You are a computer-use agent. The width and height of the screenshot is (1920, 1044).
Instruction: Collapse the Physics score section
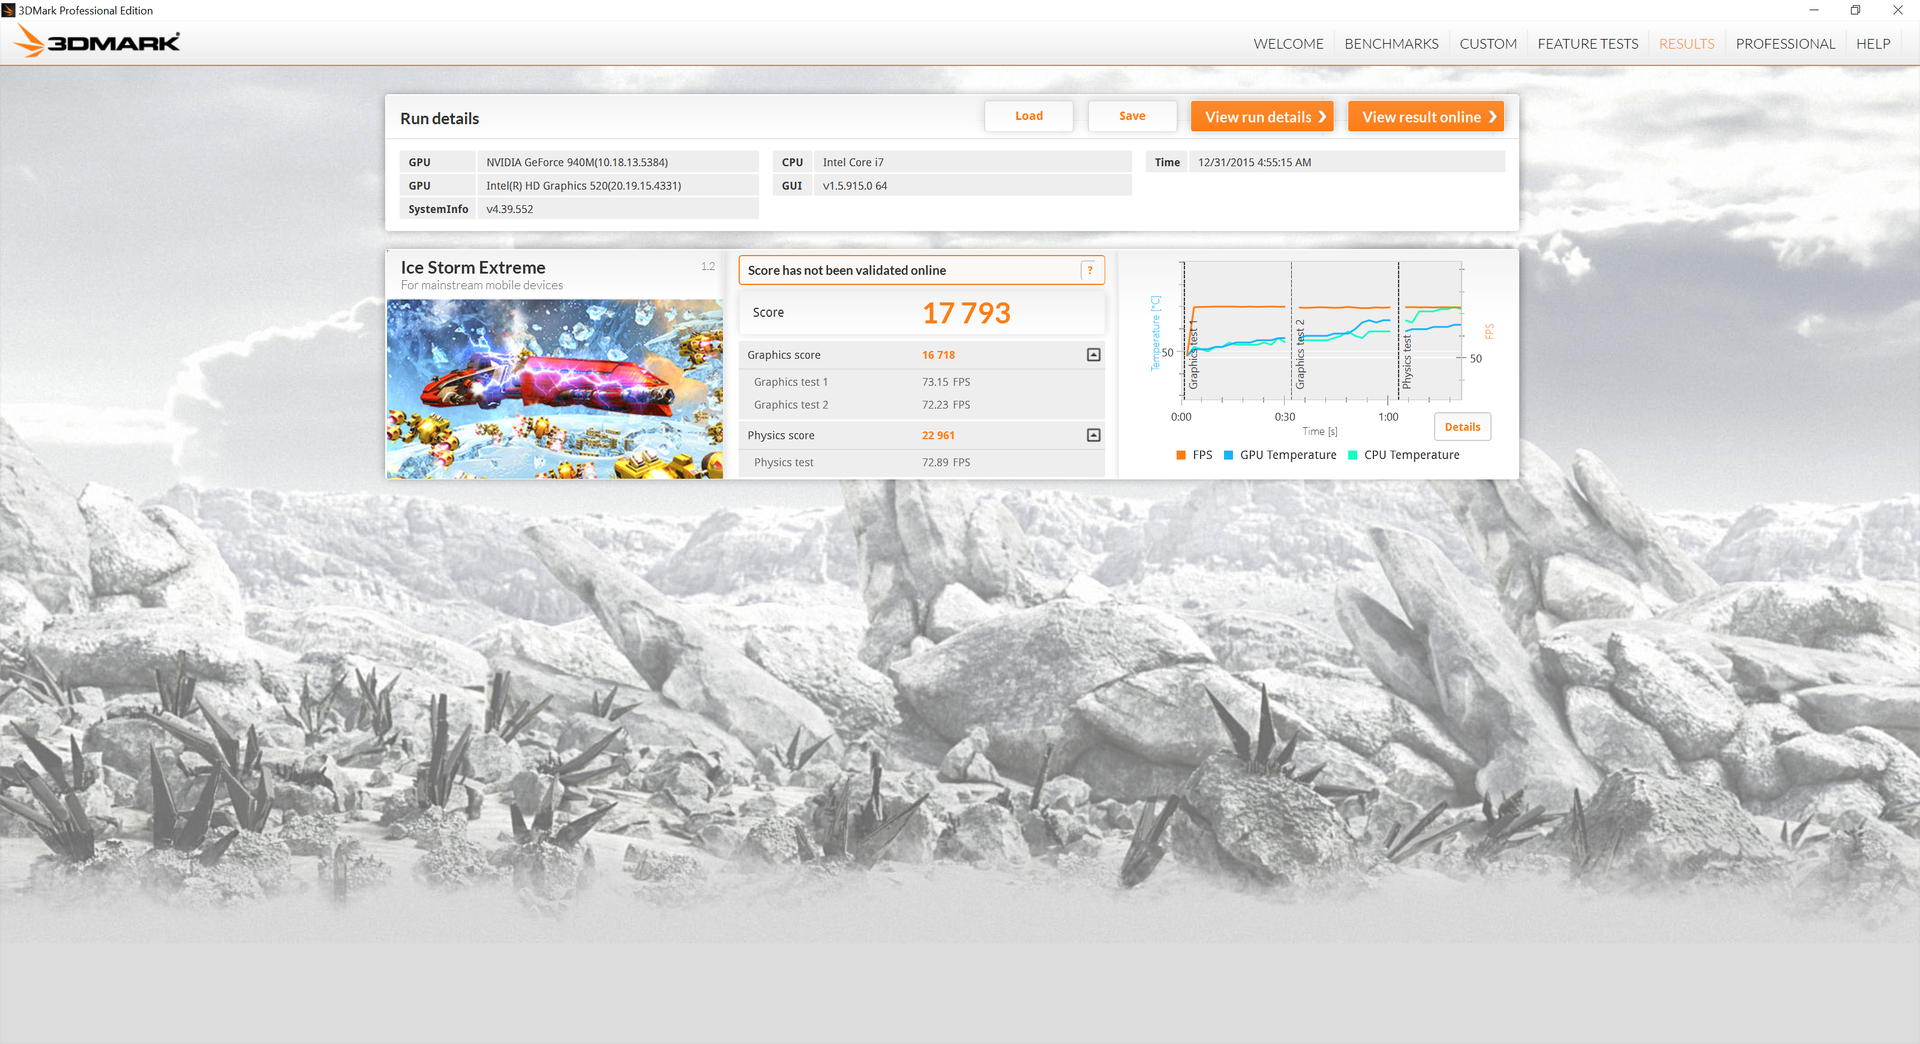(x=1093, y=435)
